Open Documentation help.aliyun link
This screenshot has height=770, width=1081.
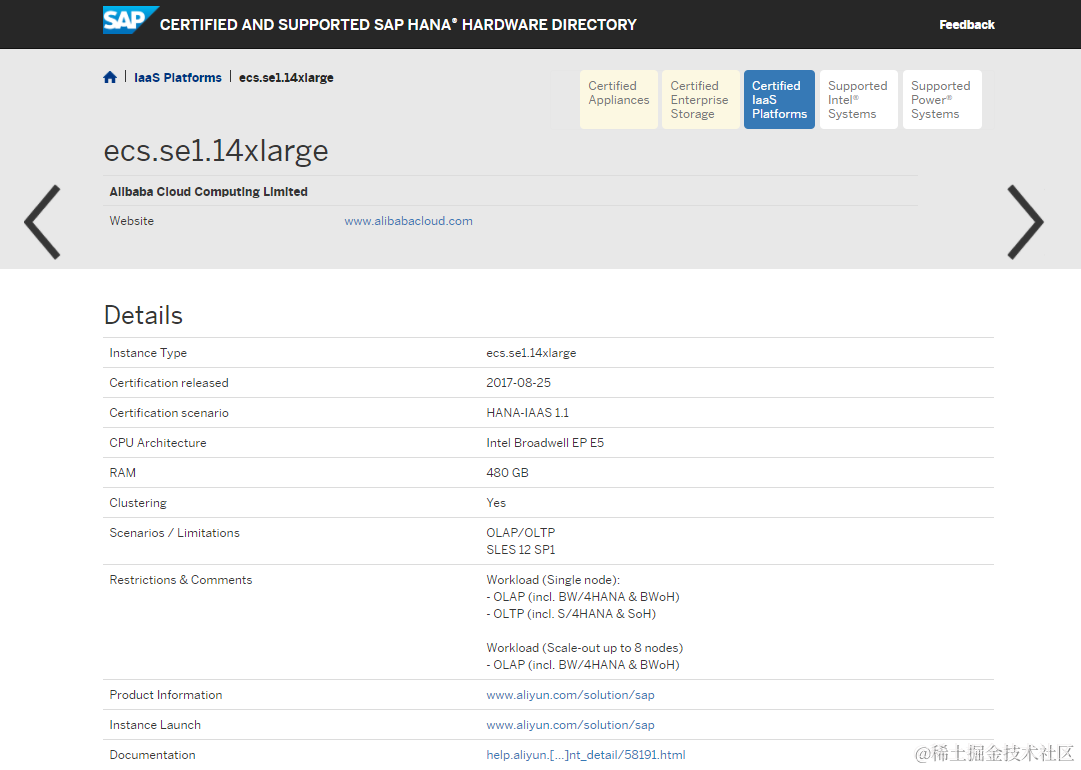coord(585,755)
